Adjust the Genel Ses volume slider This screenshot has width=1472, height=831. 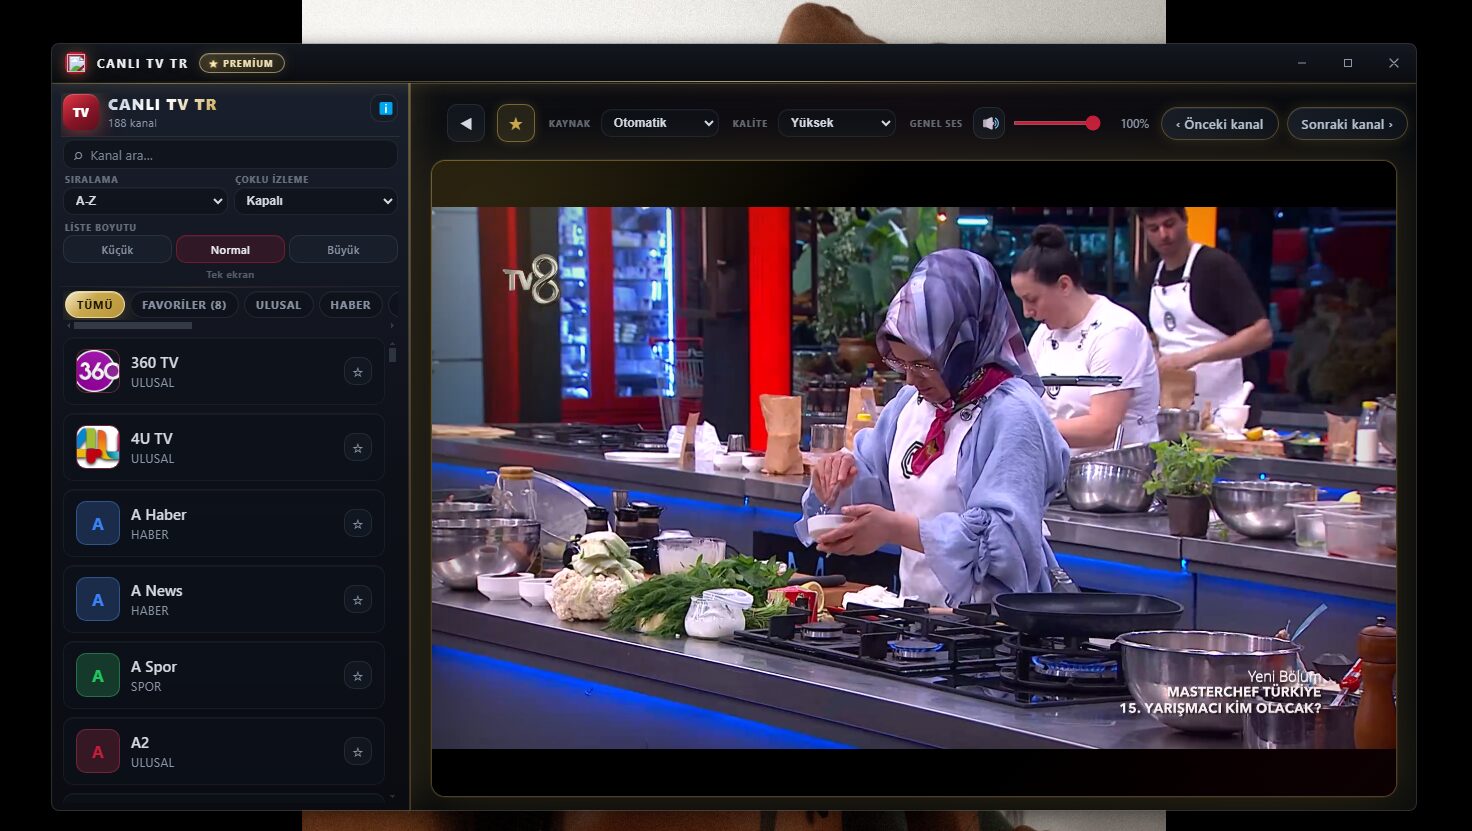coord(1057,123)
